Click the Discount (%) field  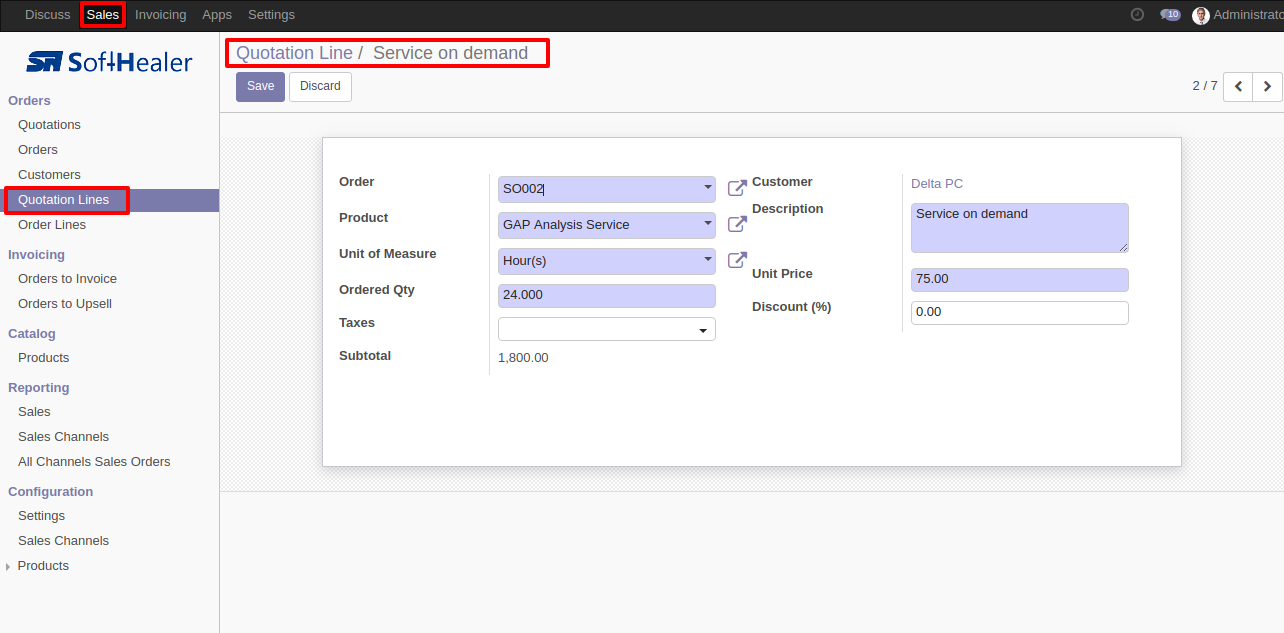[1020, 313]
